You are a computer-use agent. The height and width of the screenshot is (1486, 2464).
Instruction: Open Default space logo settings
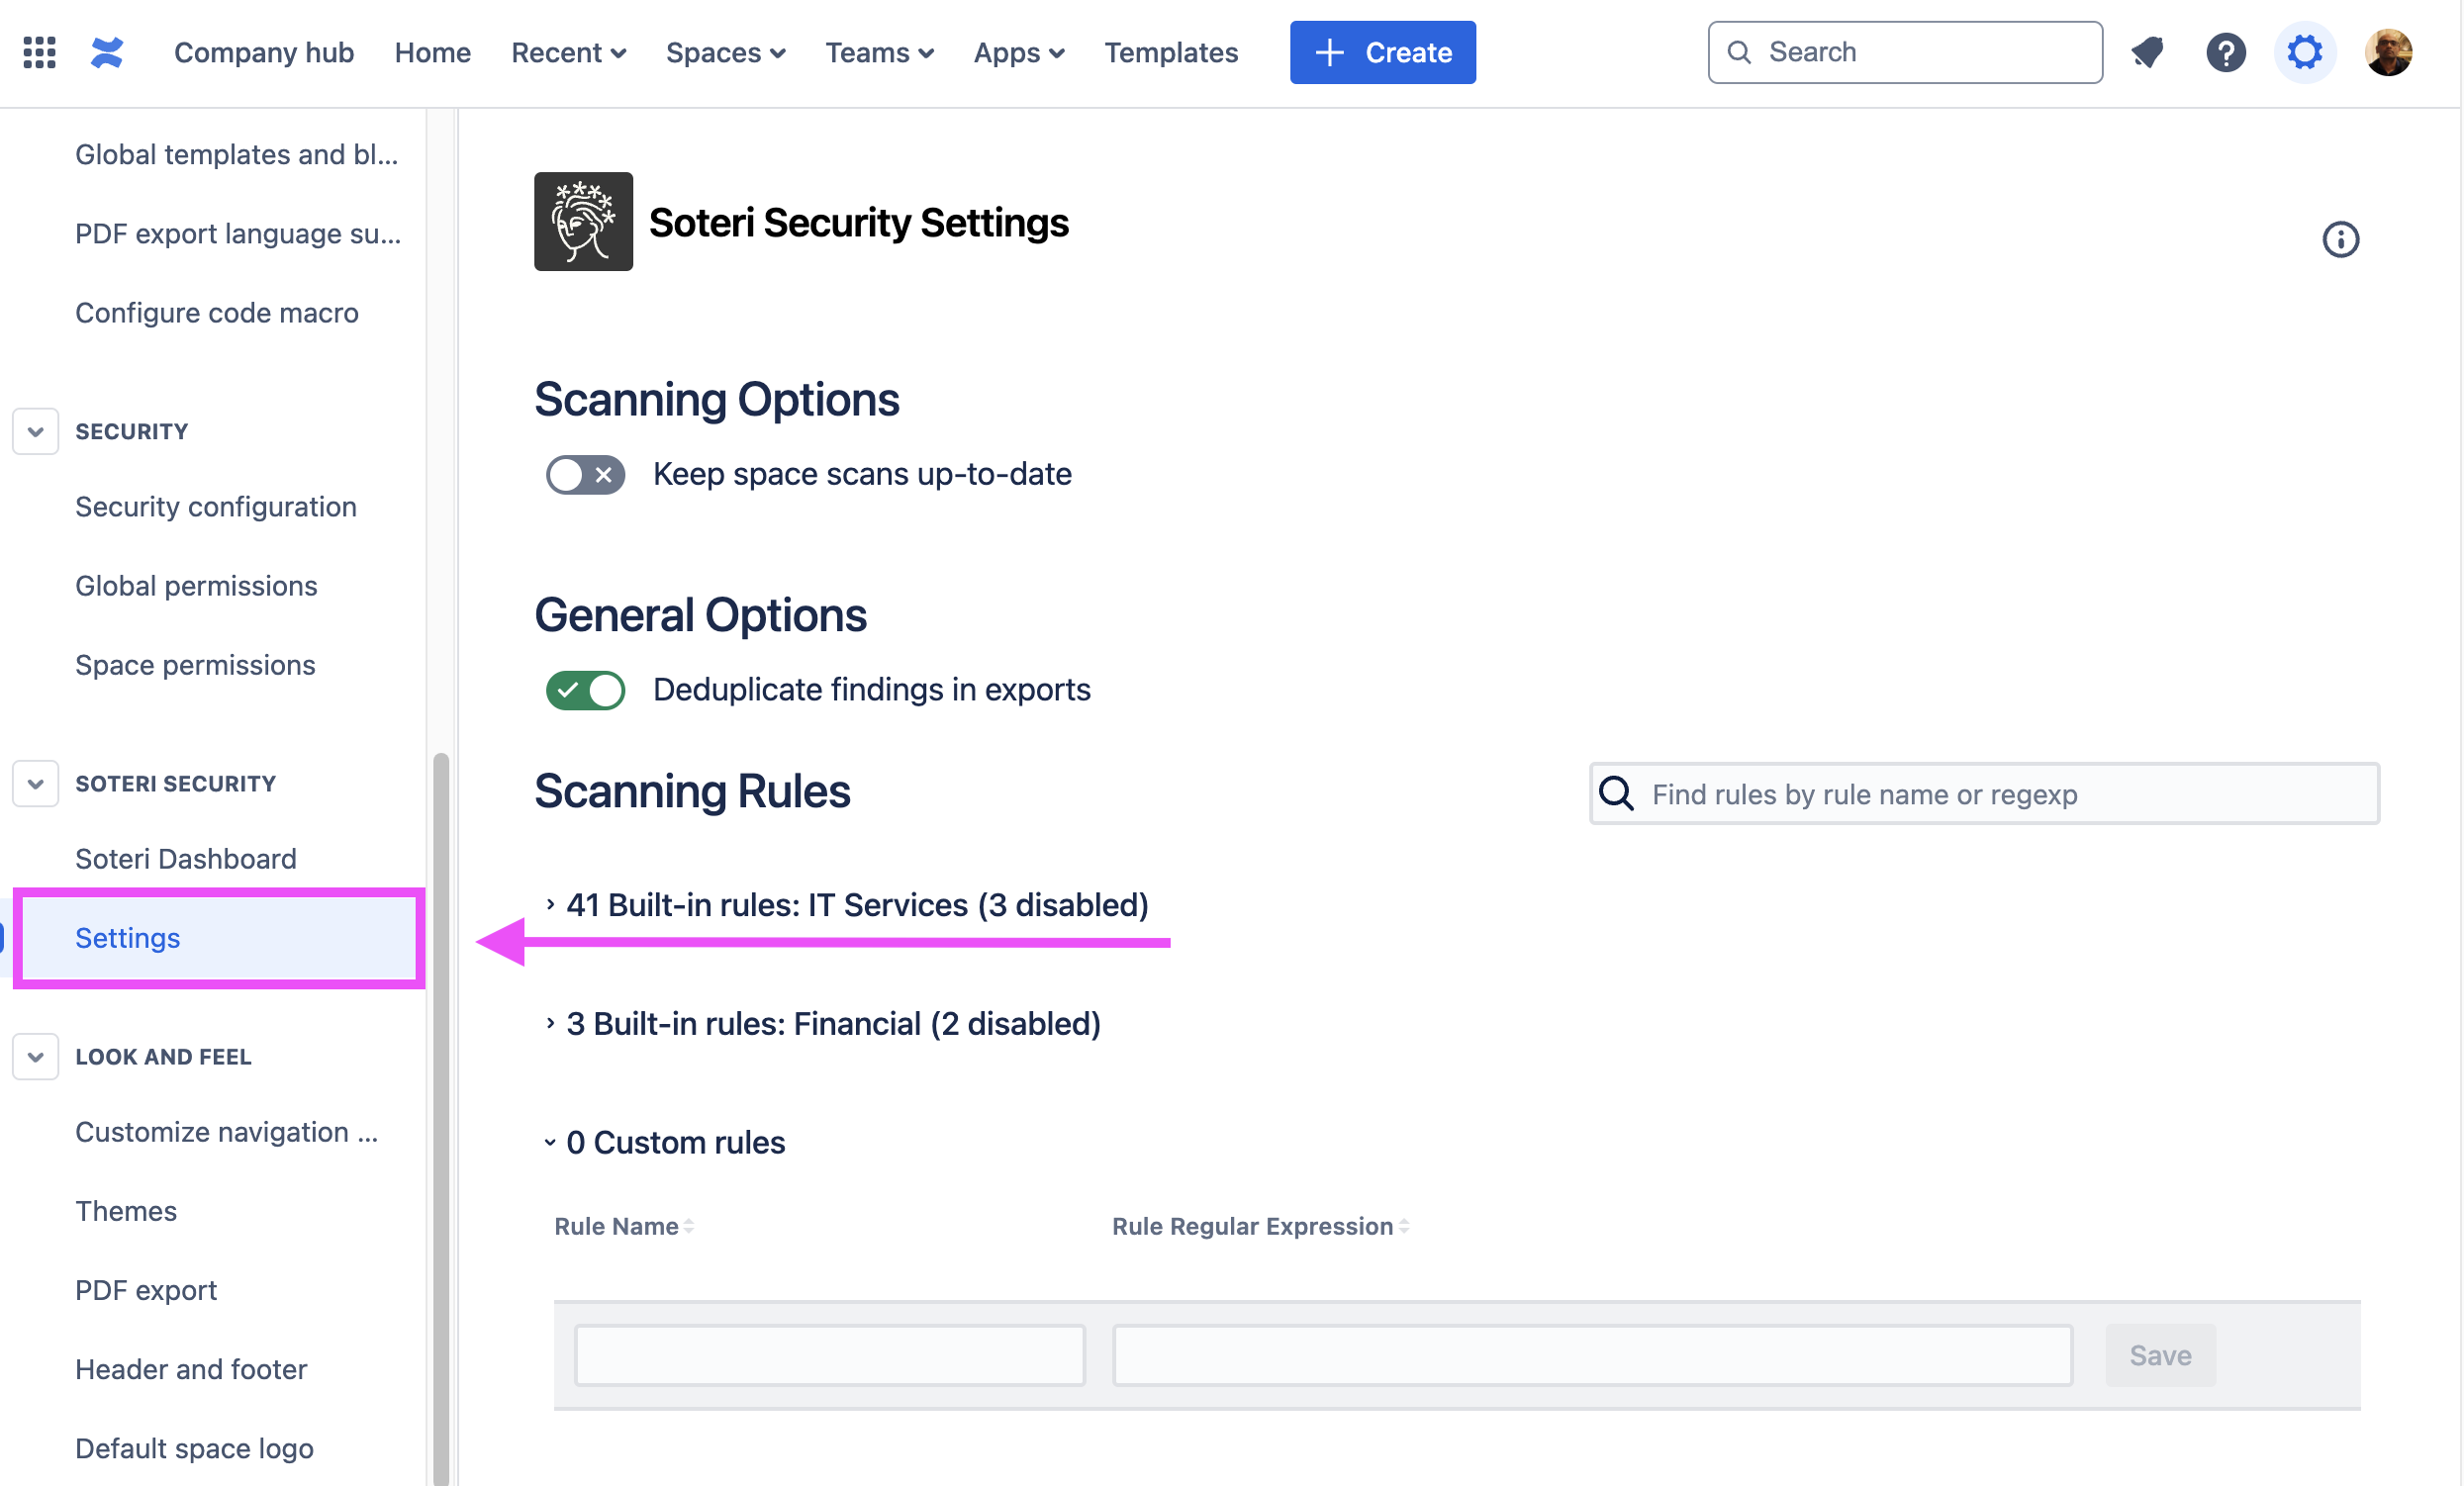point(194,1447)
